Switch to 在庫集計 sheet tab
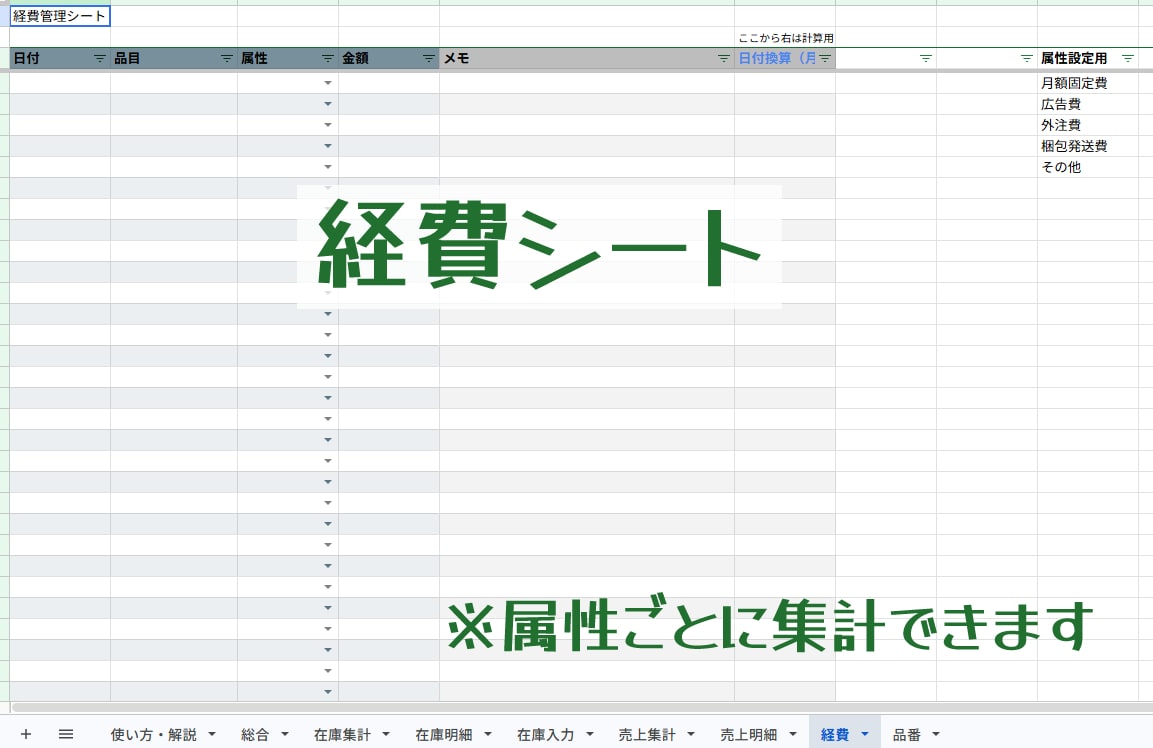Image resolution: width=1153 pixels, height=748 pixels. [342, 735]
